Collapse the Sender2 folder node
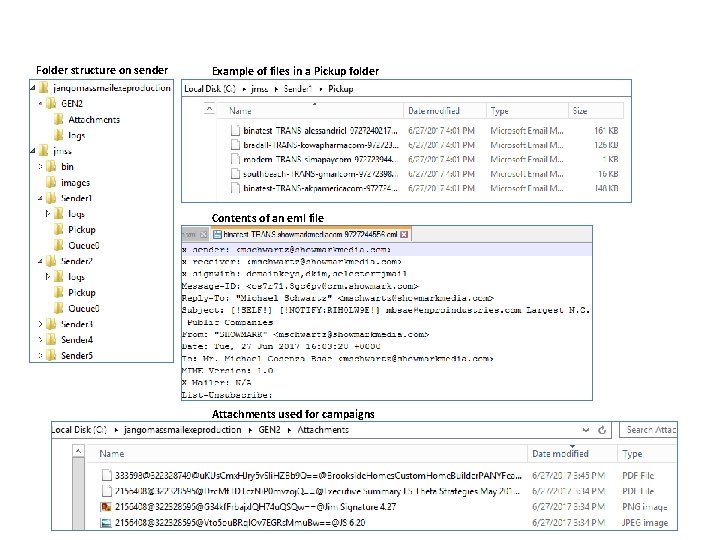 (x=40, y=261)
